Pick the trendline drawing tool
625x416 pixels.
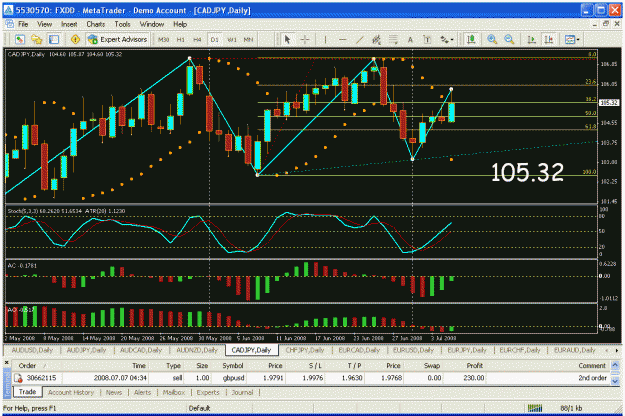(x=360, y=39)
